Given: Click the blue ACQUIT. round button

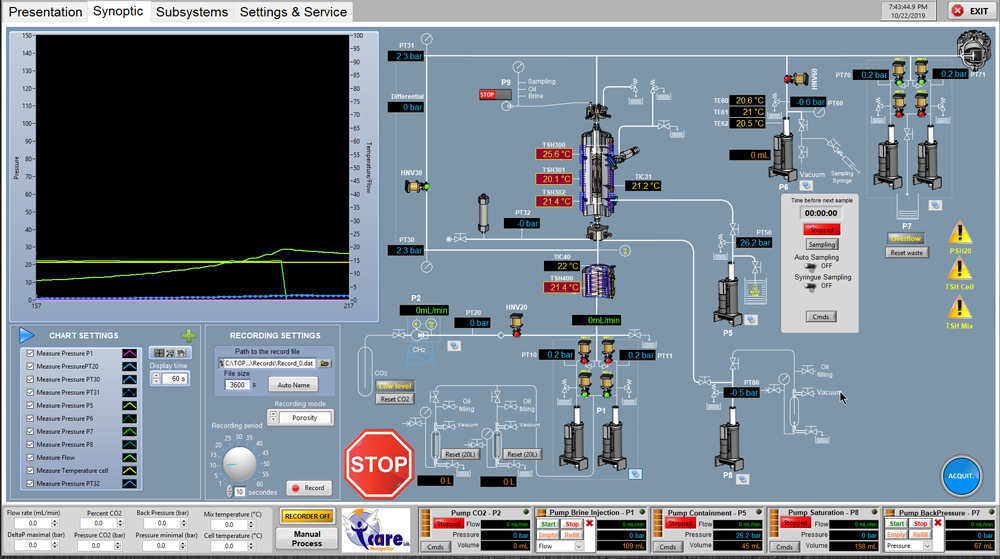Looking at the screenshot, I should 961,476.
